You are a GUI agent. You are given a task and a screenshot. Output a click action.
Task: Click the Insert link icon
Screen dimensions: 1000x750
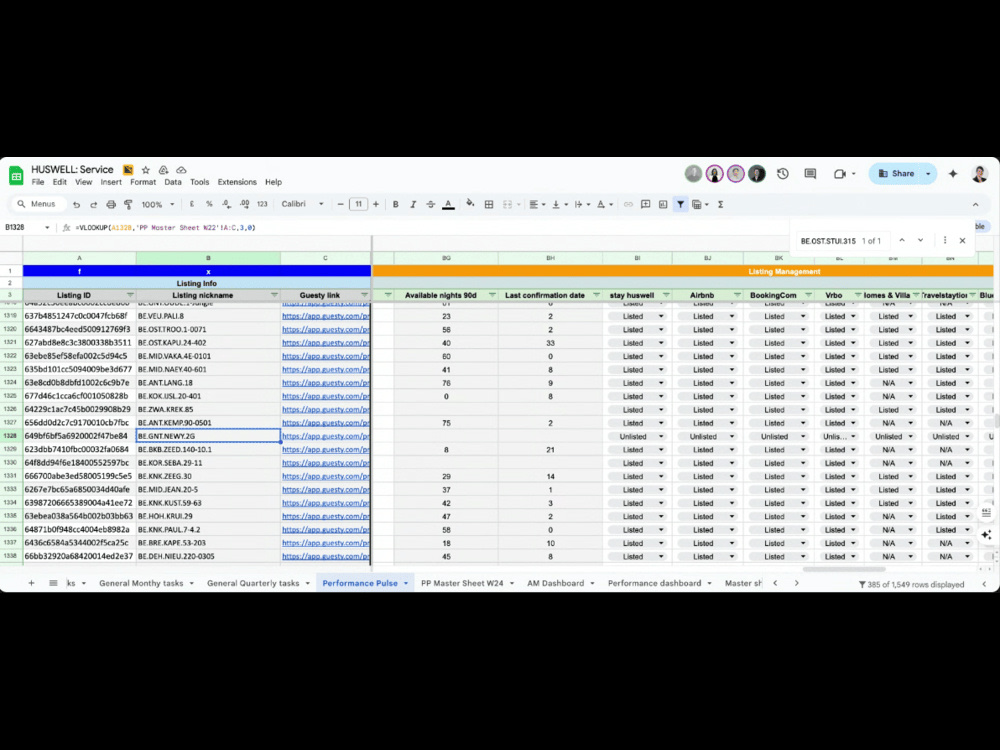[x=628, y=205]
